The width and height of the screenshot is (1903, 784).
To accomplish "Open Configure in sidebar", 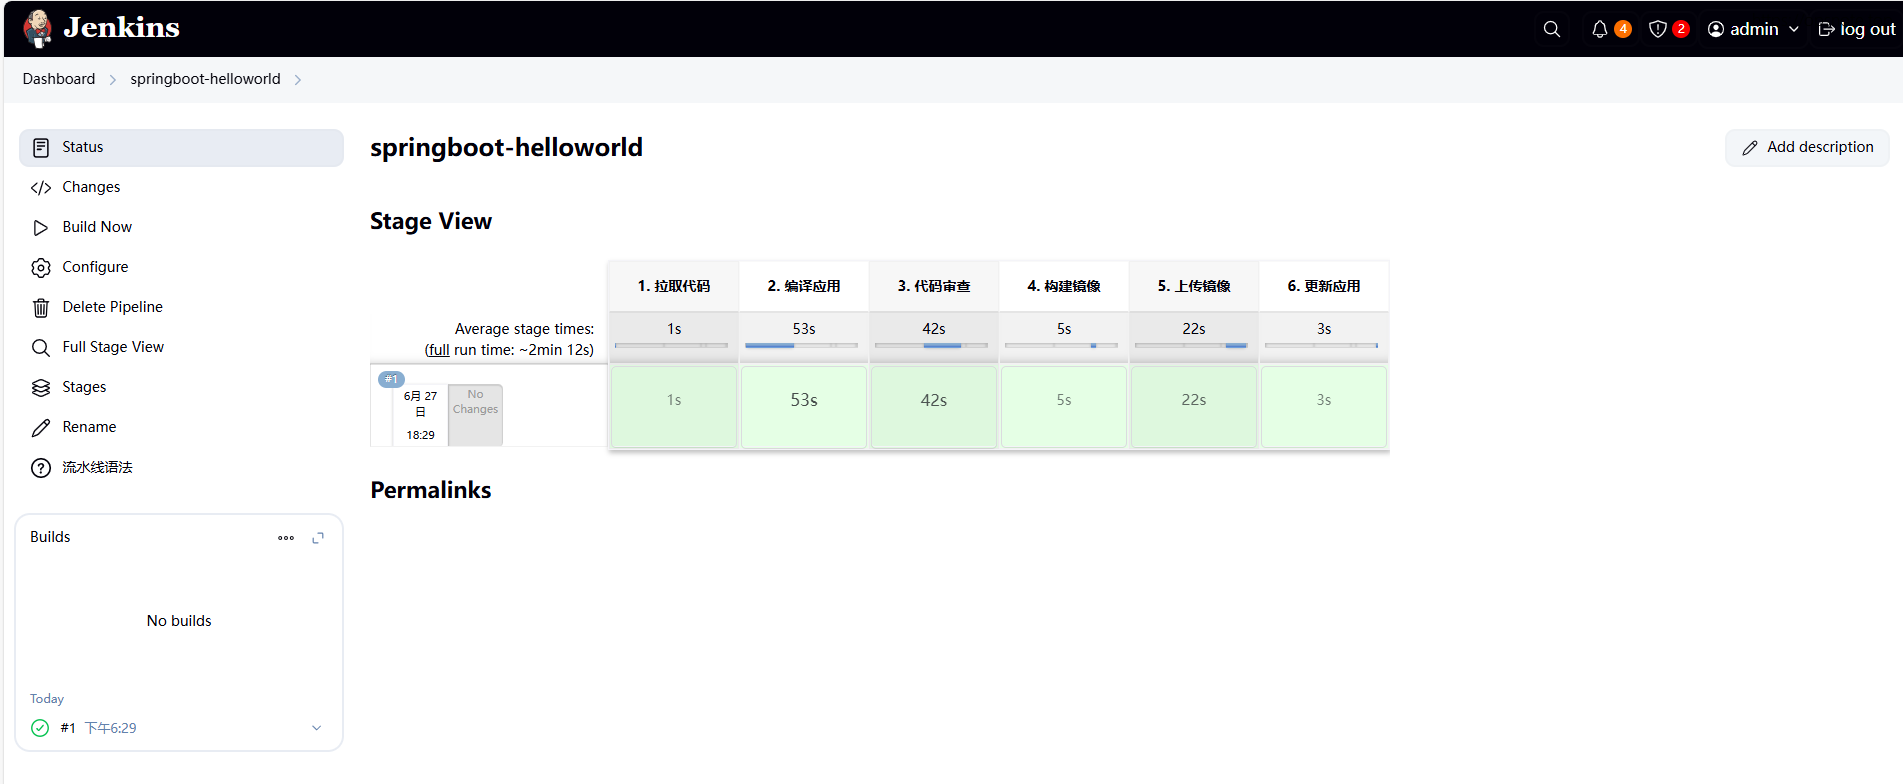I will pos(181,267).
